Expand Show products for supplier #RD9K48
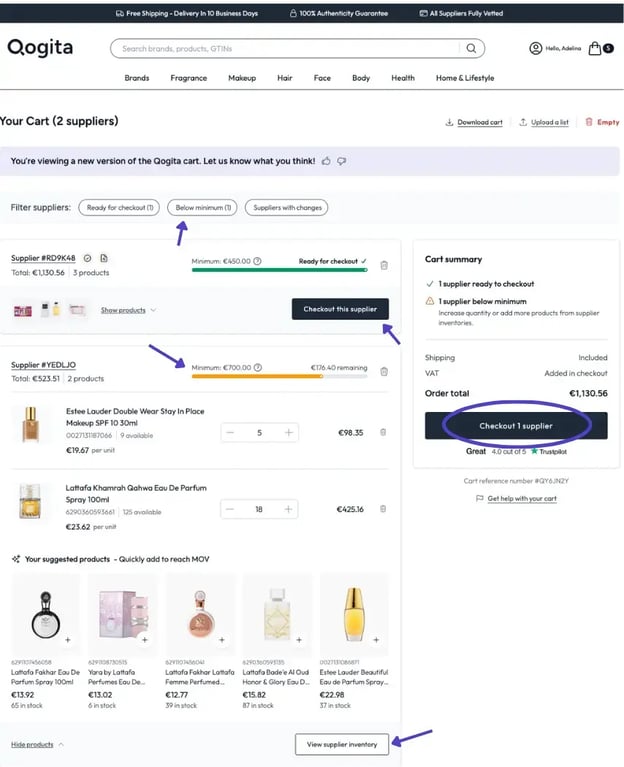Viewport: 624px width, 767px height. pos(128,310)
